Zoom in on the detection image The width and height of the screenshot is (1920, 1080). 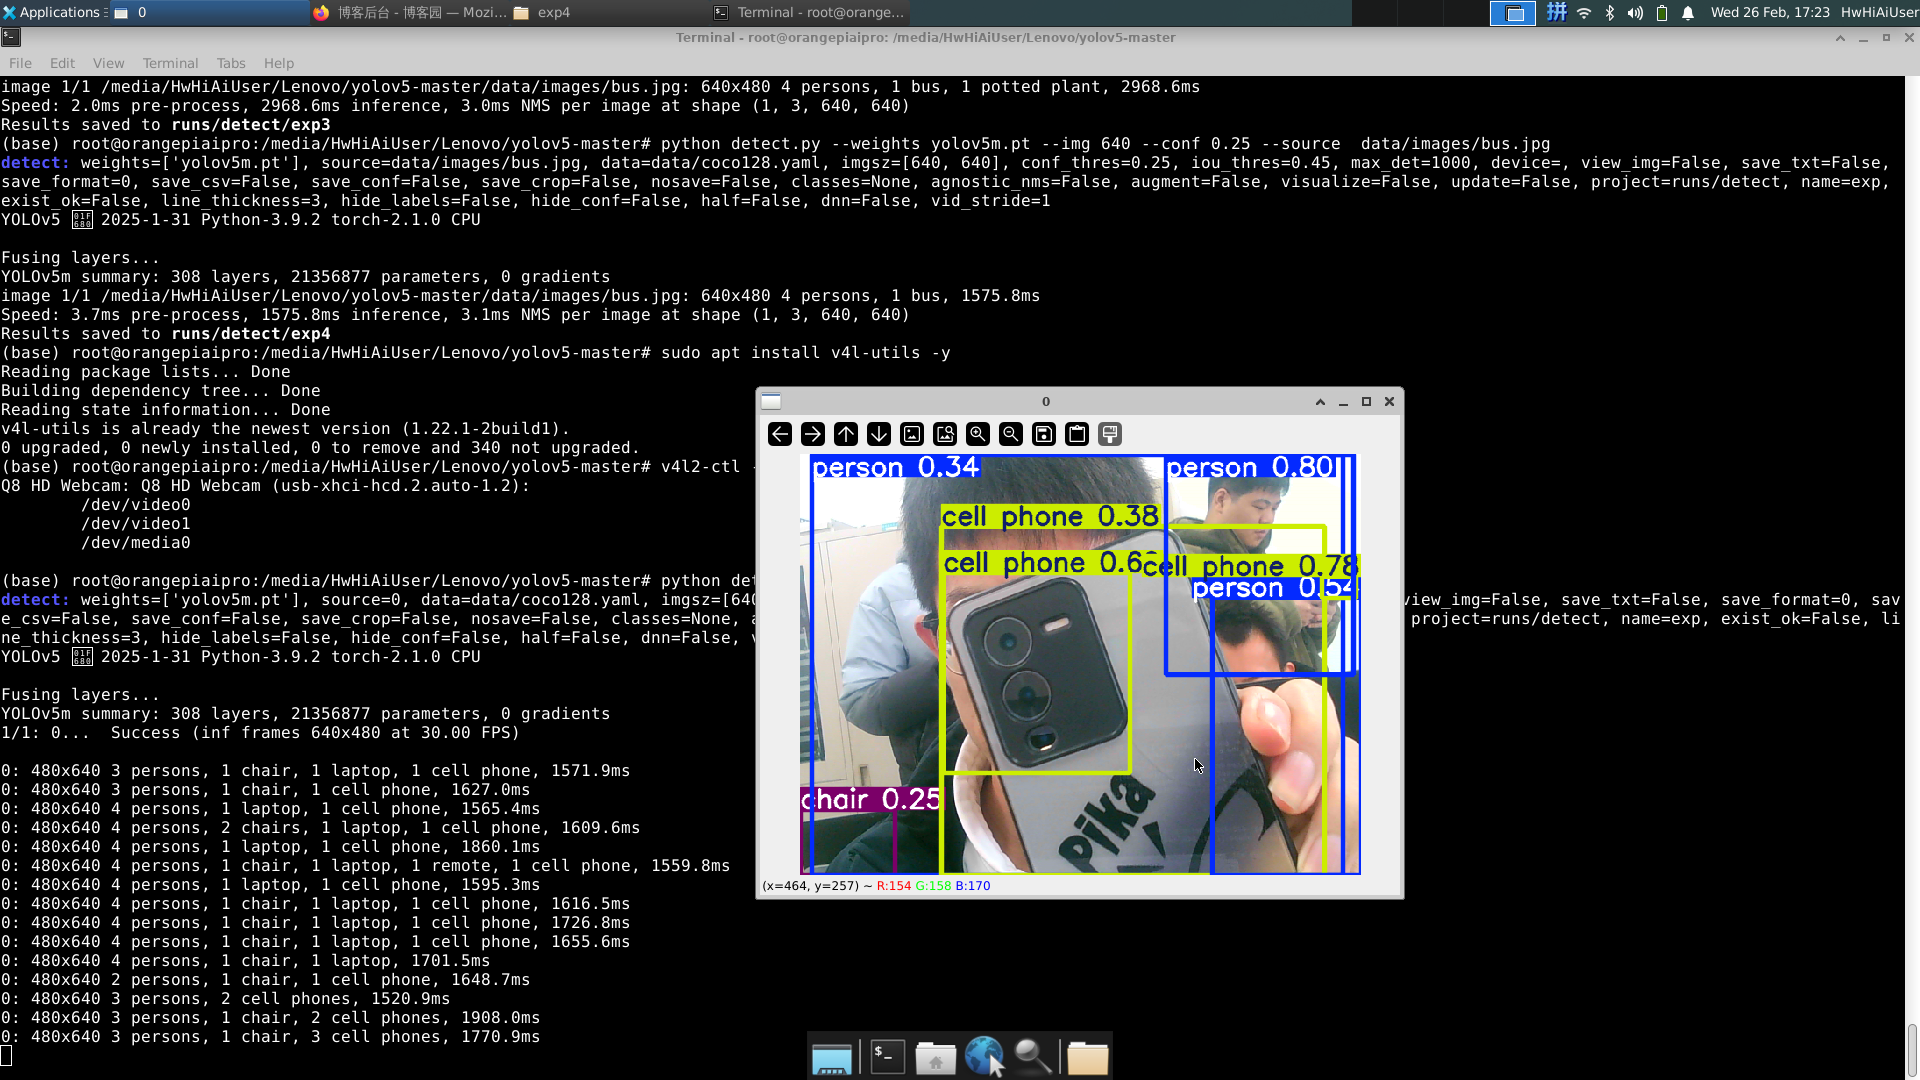(978, 434)
